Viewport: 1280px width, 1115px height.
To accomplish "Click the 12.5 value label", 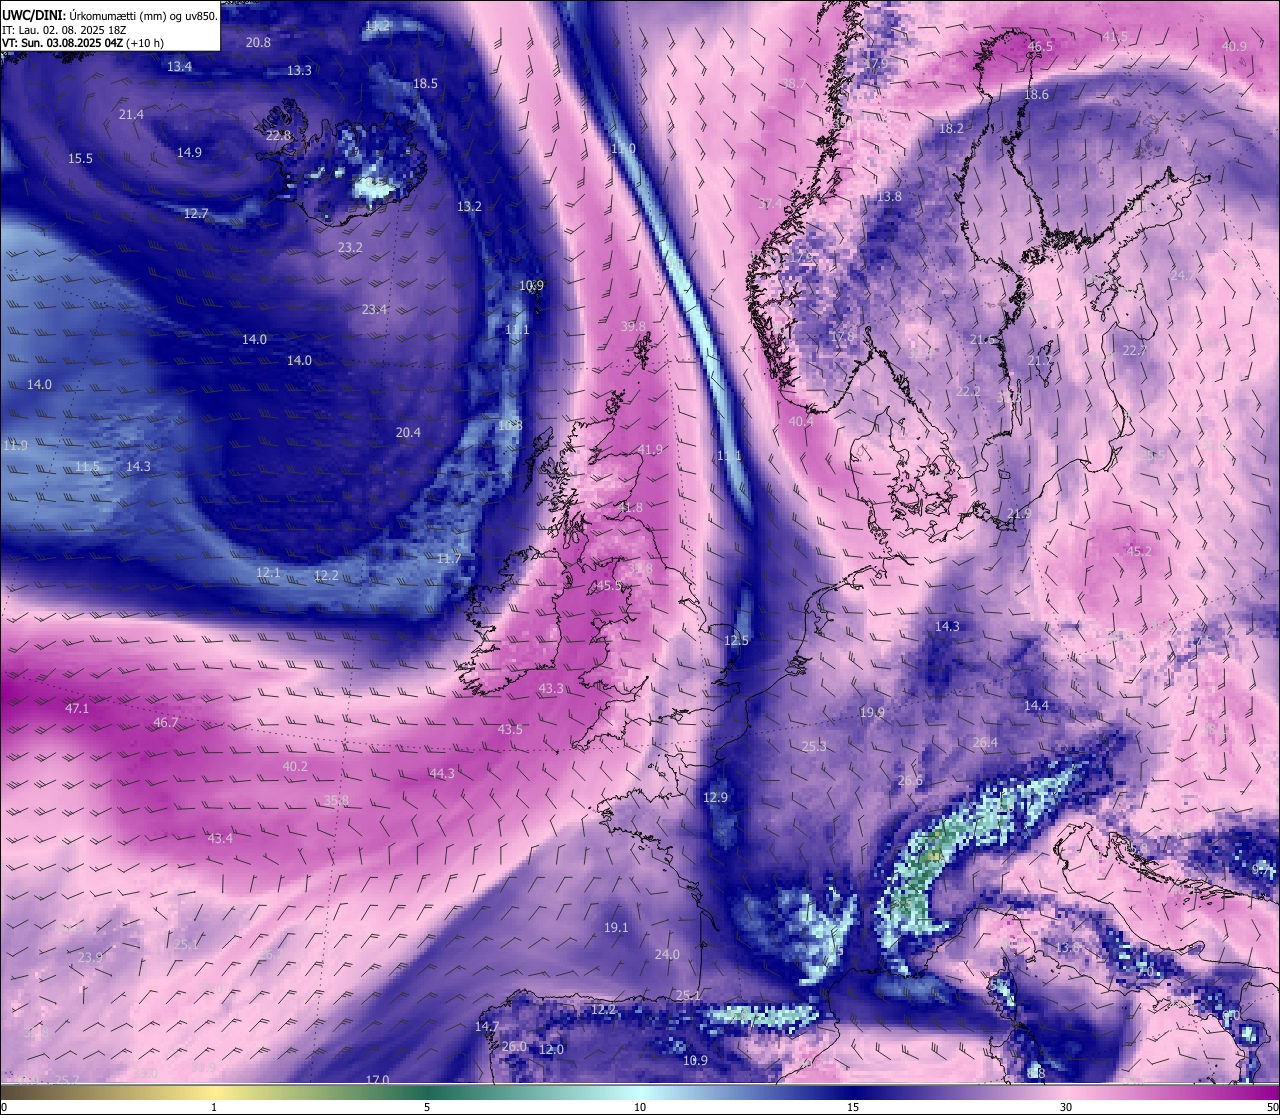I will point(736,640).
